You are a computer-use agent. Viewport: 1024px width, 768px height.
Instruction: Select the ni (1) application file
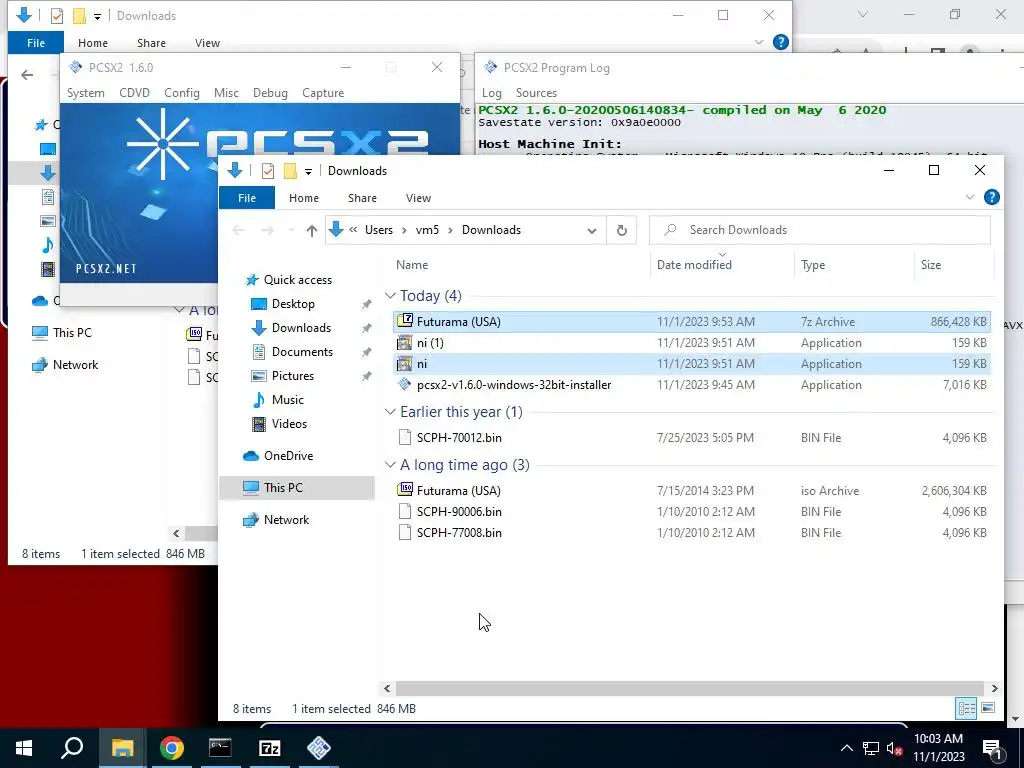[692, 343]
